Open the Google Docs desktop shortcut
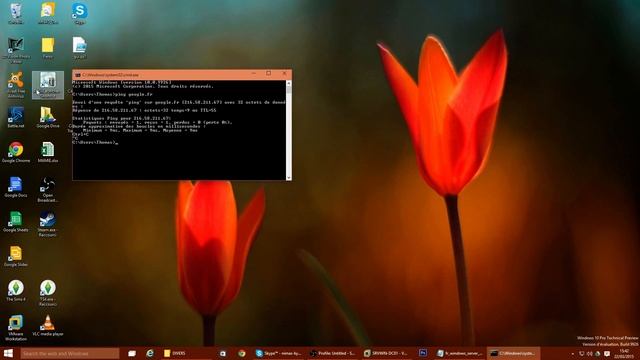Screen dimensions: 640x360 [x=16, y=187]
